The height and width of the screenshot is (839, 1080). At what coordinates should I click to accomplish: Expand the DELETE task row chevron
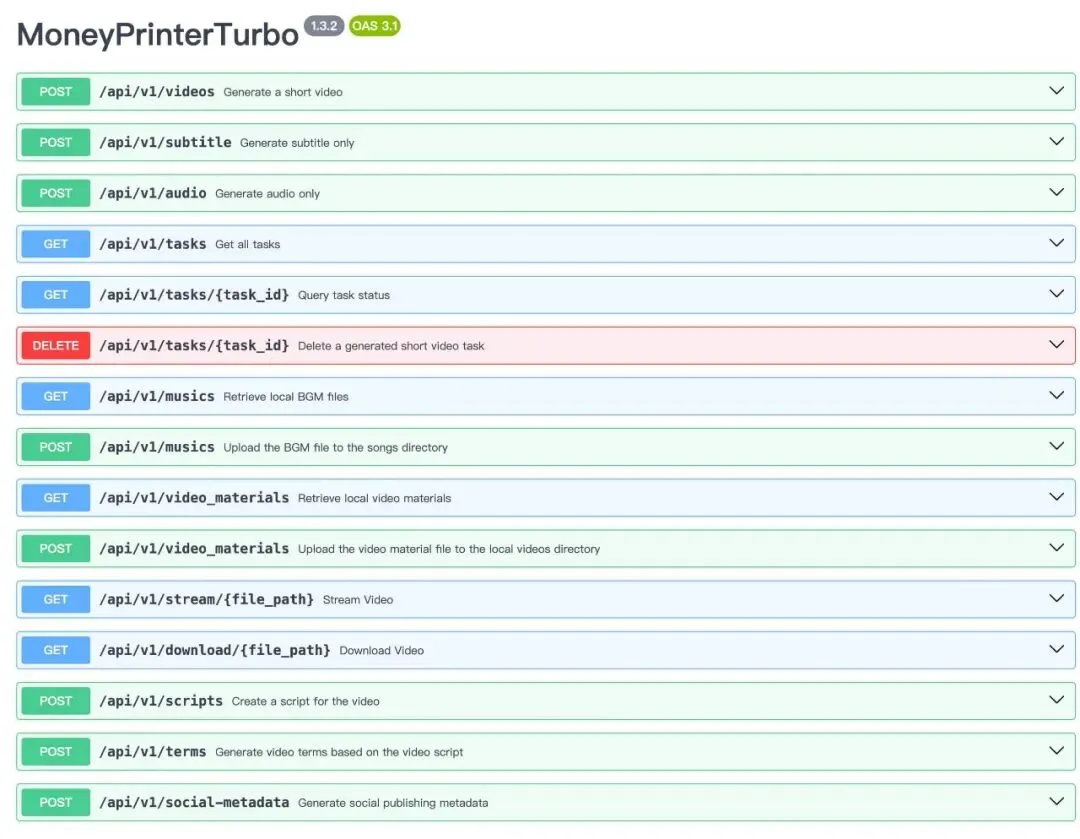point(1056,345)
